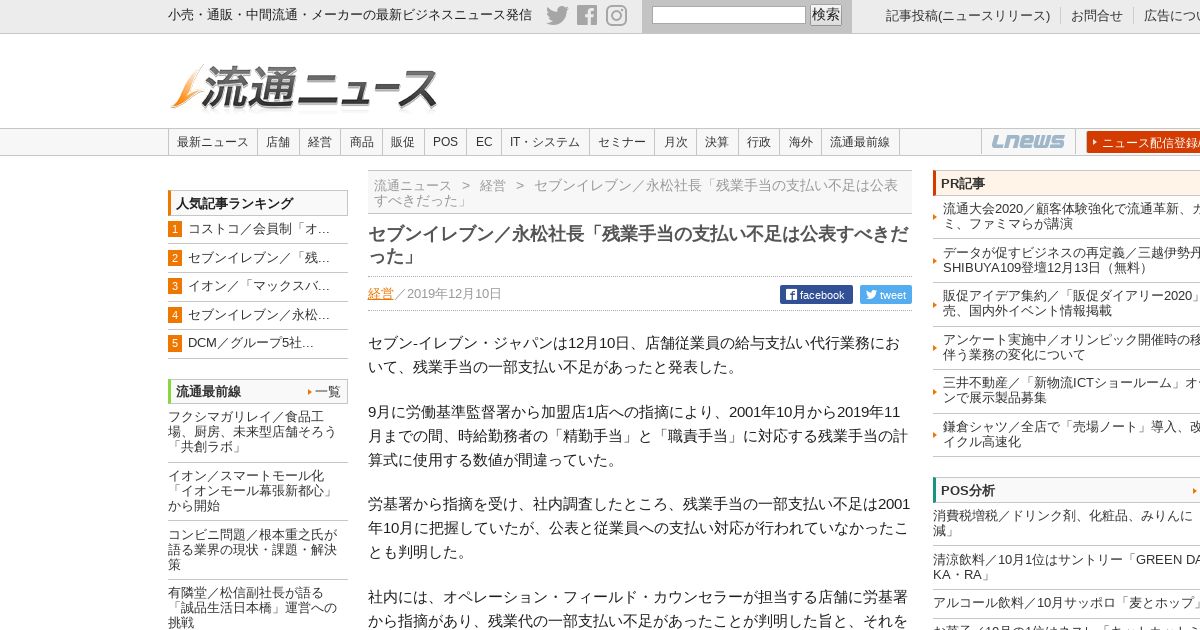Open the Twitter icon in header

(557, 15)
